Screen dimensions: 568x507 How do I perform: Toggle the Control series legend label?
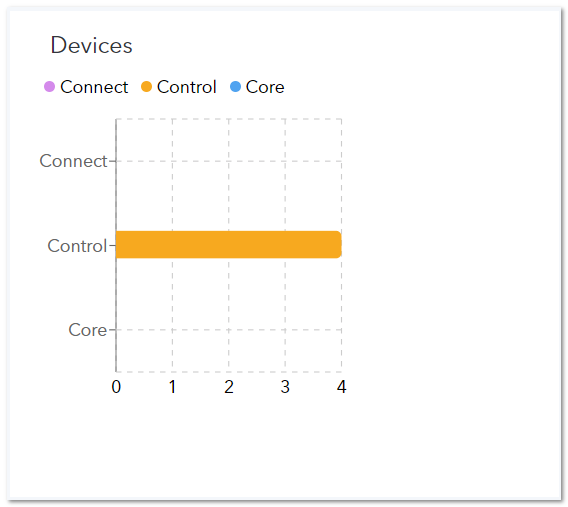187,87
